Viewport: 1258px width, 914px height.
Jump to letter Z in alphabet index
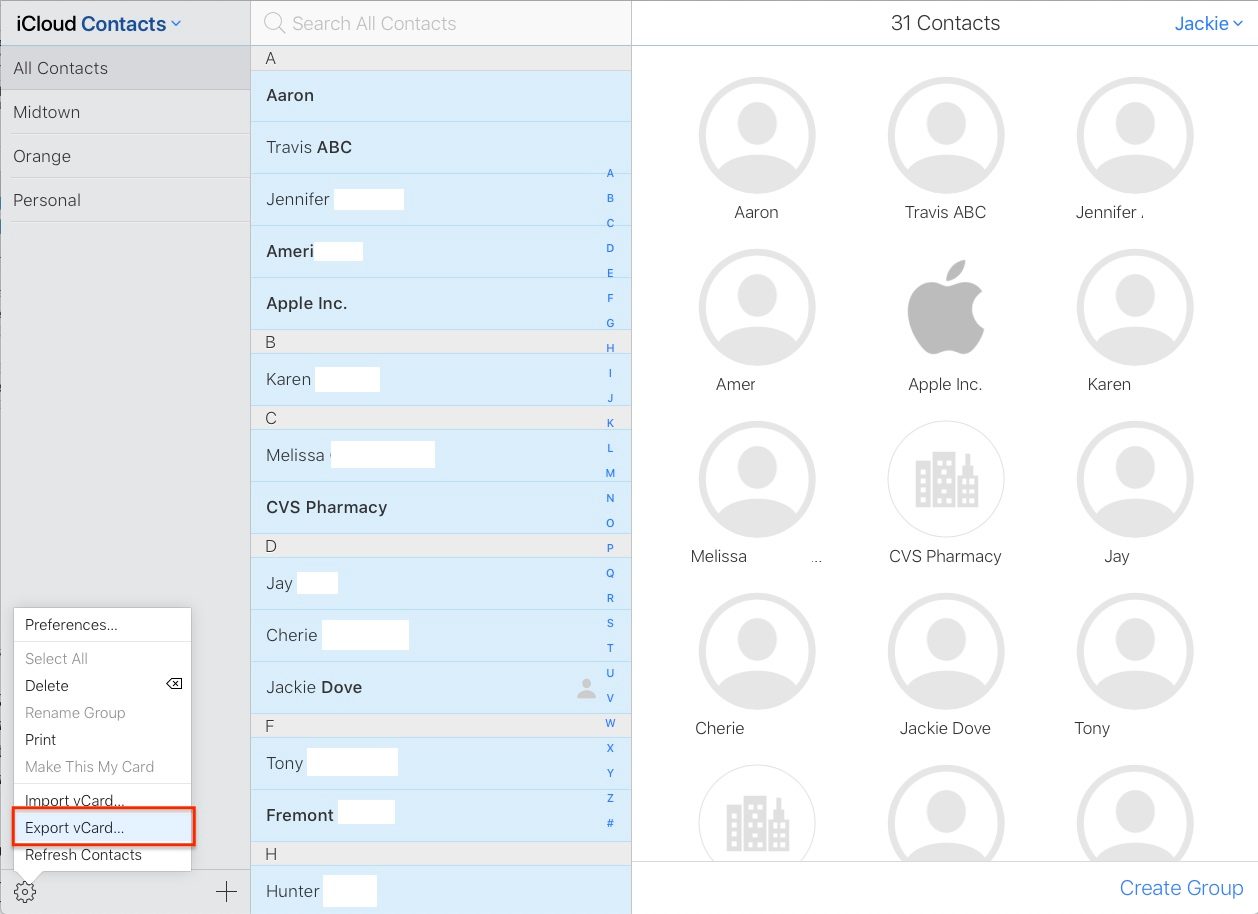point(610,798)
